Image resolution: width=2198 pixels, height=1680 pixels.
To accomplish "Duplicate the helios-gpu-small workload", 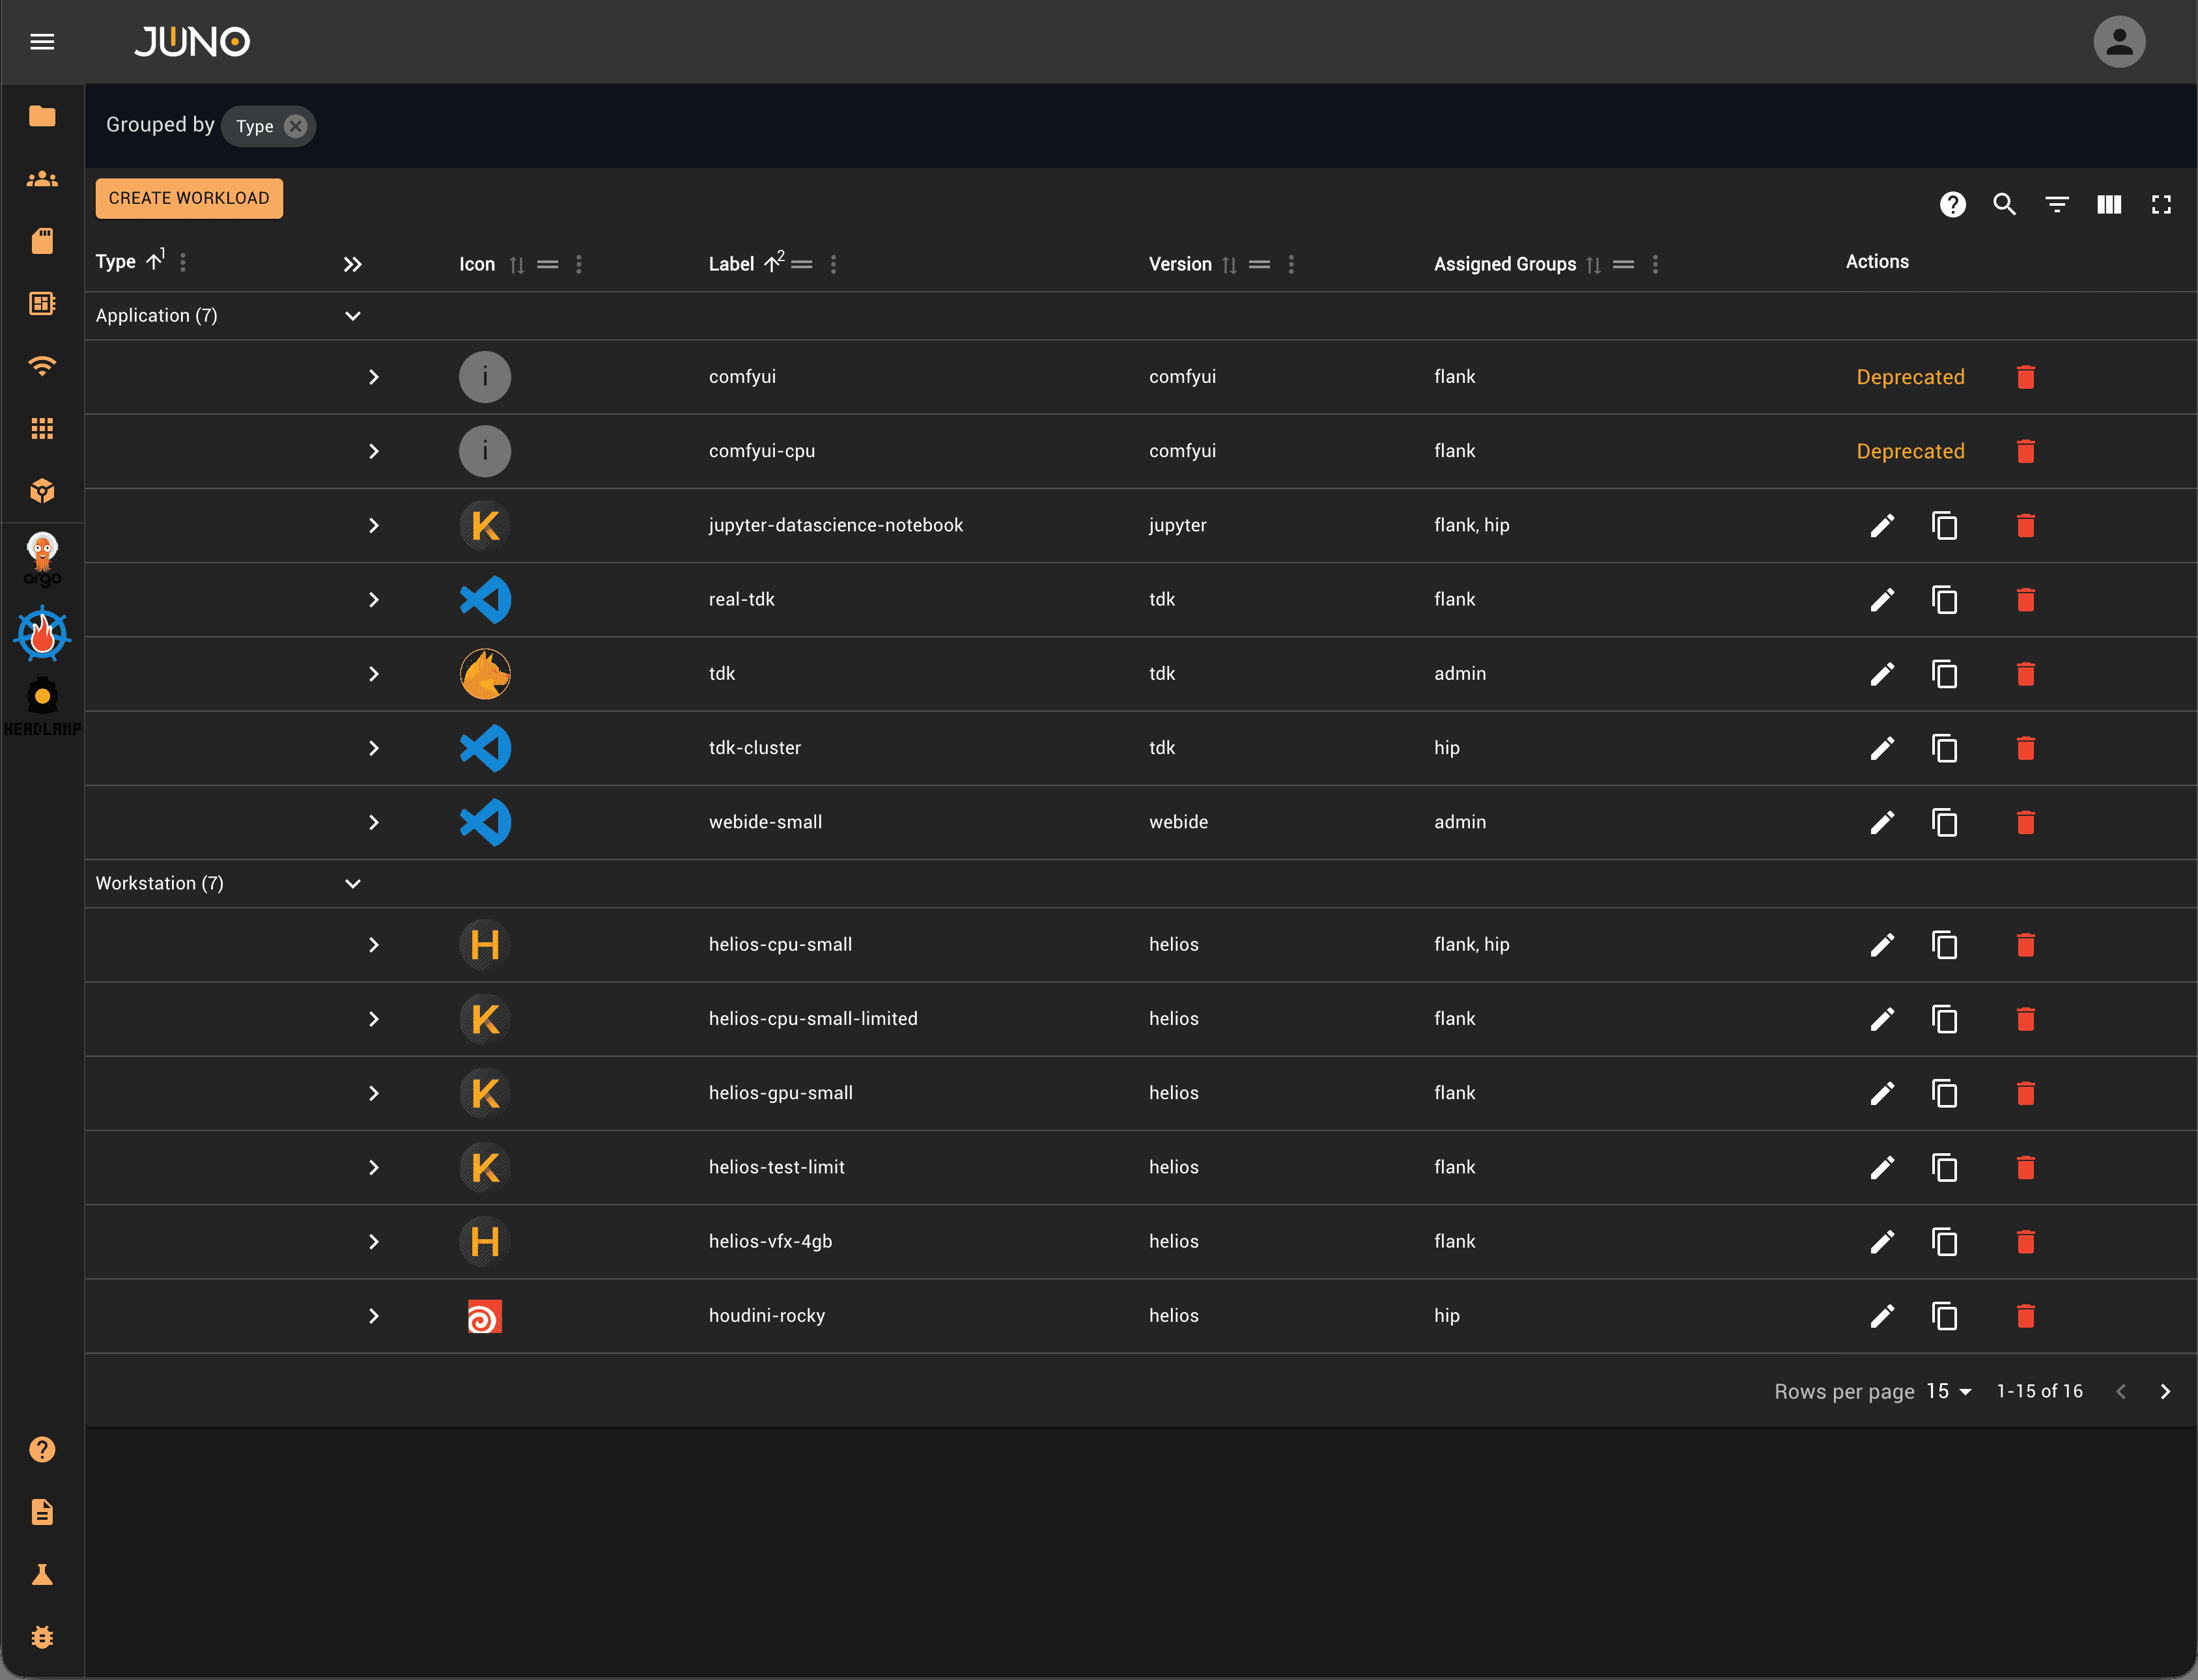I will point(1945,1093).
